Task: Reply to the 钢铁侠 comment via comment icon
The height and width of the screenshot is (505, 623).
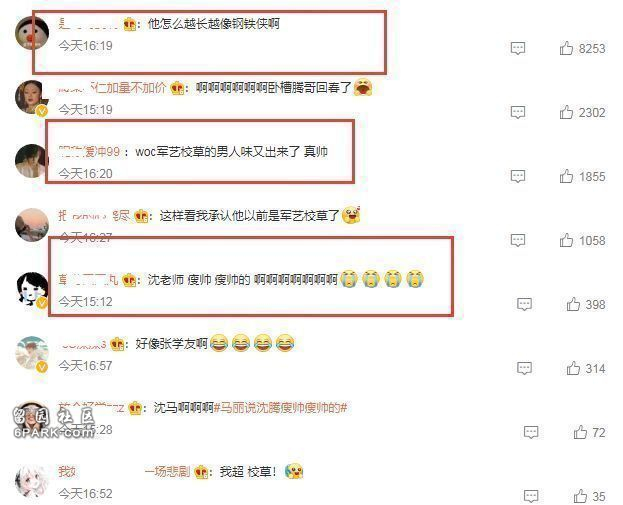Action: click(518, 48)
